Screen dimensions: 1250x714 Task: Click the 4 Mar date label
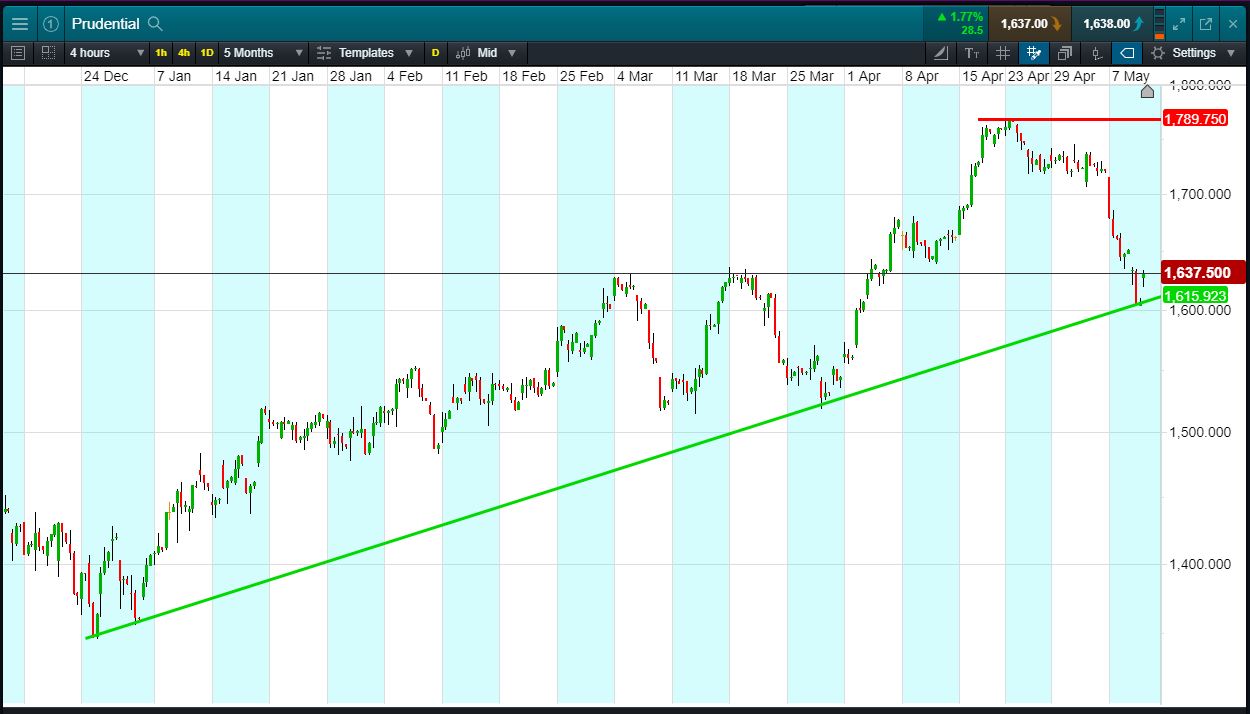click(635, 76)
